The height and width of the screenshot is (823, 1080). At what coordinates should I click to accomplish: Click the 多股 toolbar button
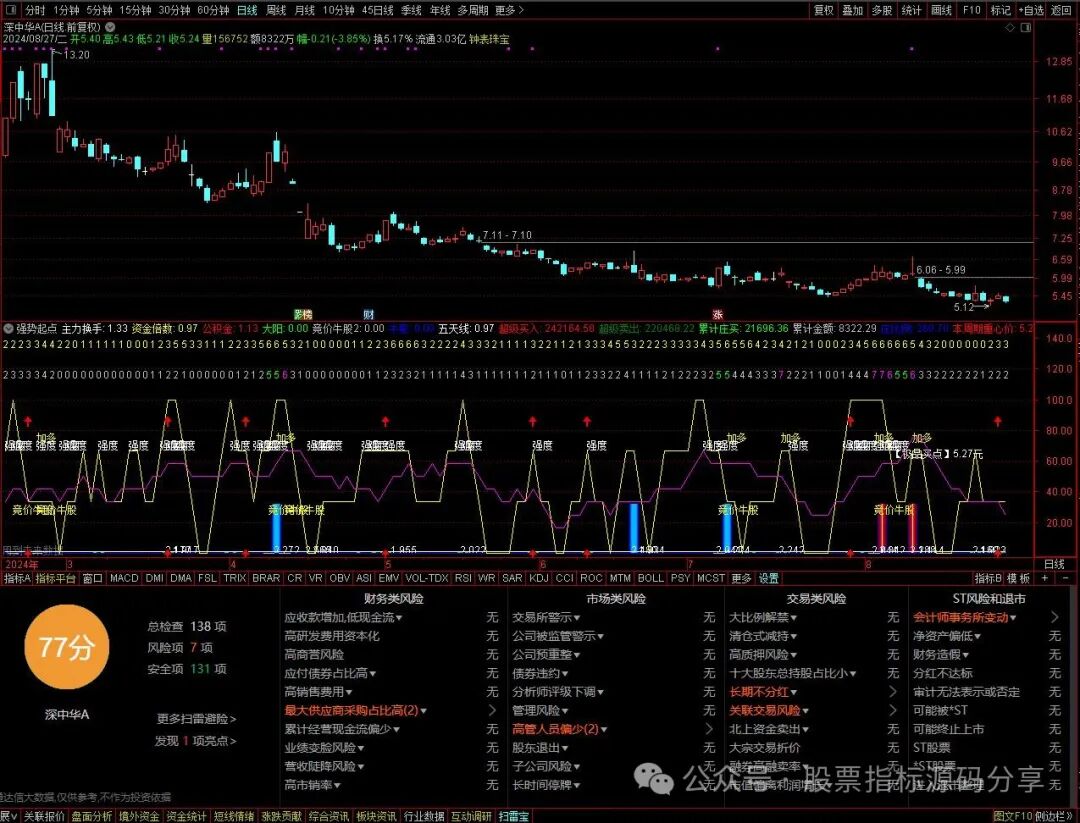tap(882, 10)
